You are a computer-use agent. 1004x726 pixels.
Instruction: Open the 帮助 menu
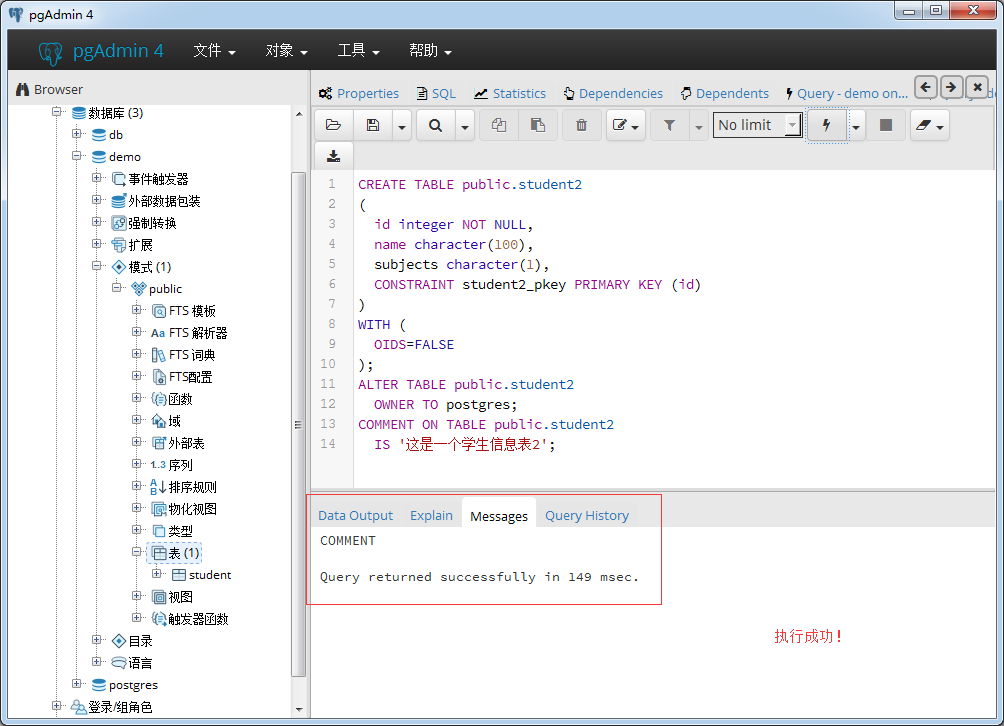click(x=430, y=51)
